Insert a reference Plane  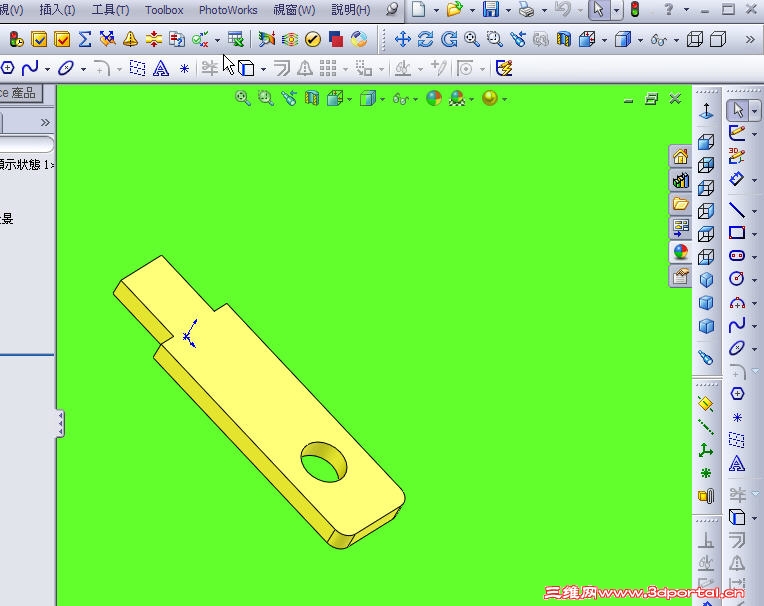tap(706, 404)
